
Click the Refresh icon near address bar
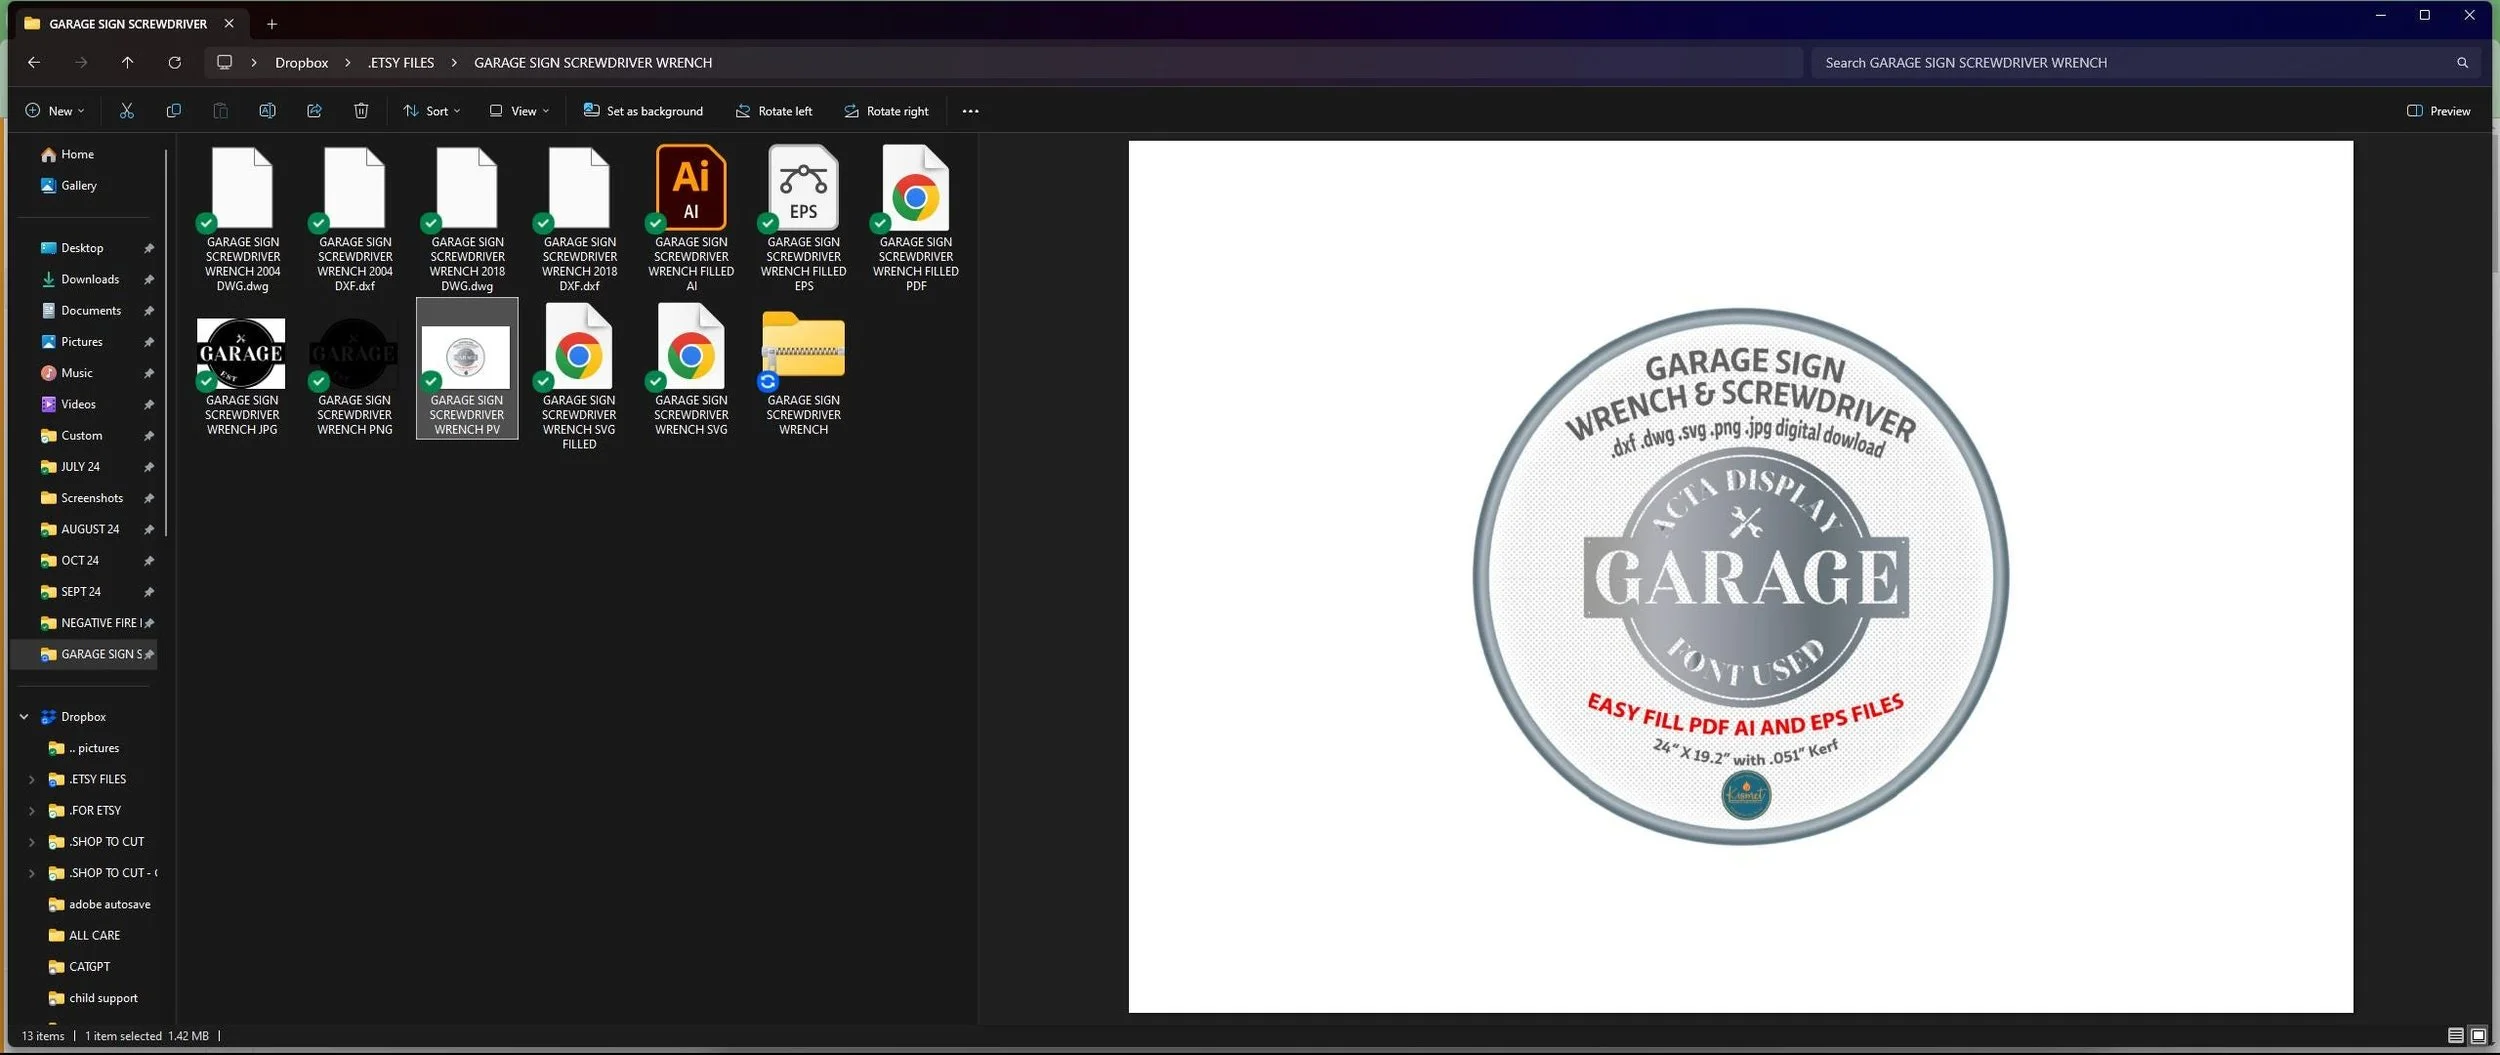pos(174,62)
